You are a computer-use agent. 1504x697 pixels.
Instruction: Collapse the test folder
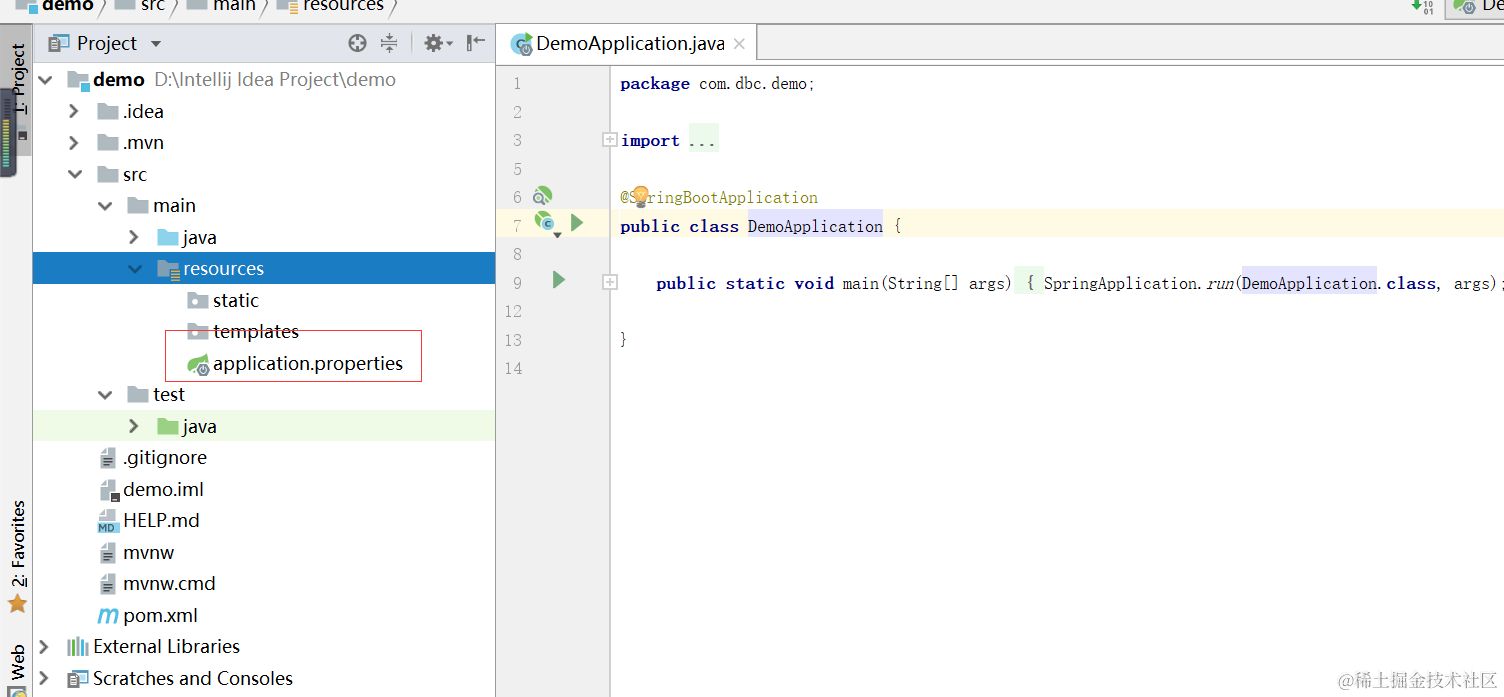pyautogui.click(x=105, y=394)
